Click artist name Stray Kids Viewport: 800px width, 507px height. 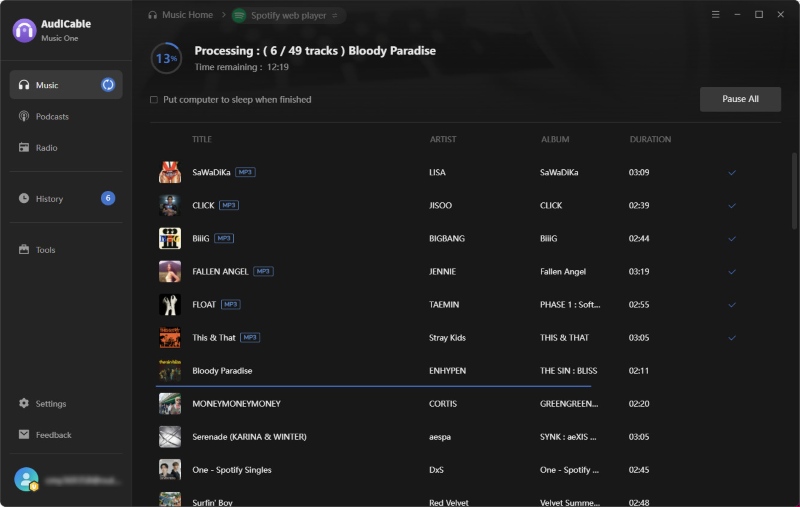point(447,338)
